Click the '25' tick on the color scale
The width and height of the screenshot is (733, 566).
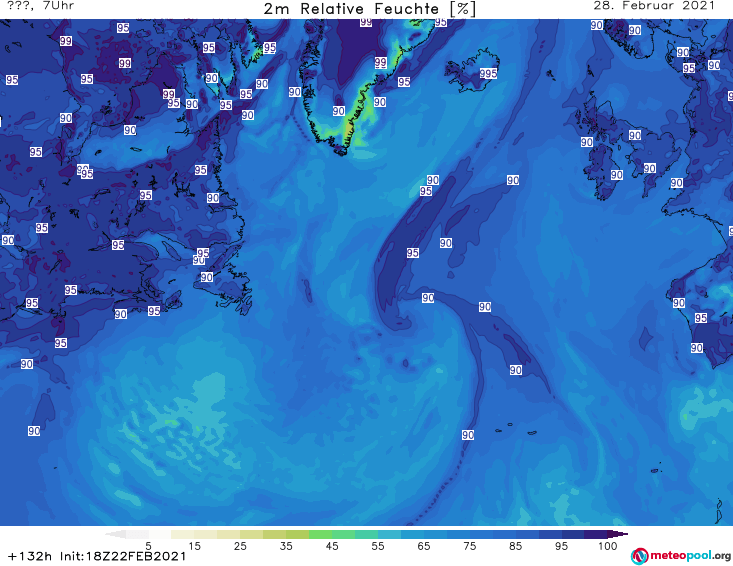coord(240,546)
